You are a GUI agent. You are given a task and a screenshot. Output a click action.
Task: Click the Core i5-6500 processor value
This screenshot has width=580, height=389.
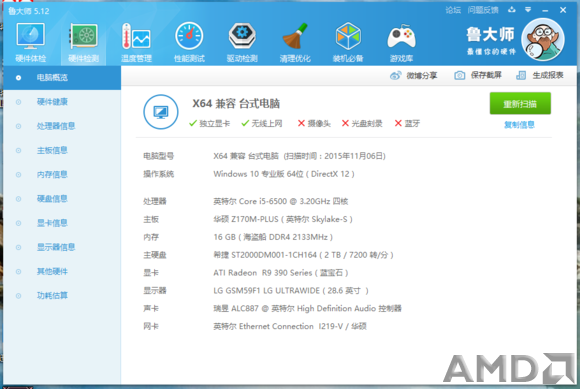point(281,201)
